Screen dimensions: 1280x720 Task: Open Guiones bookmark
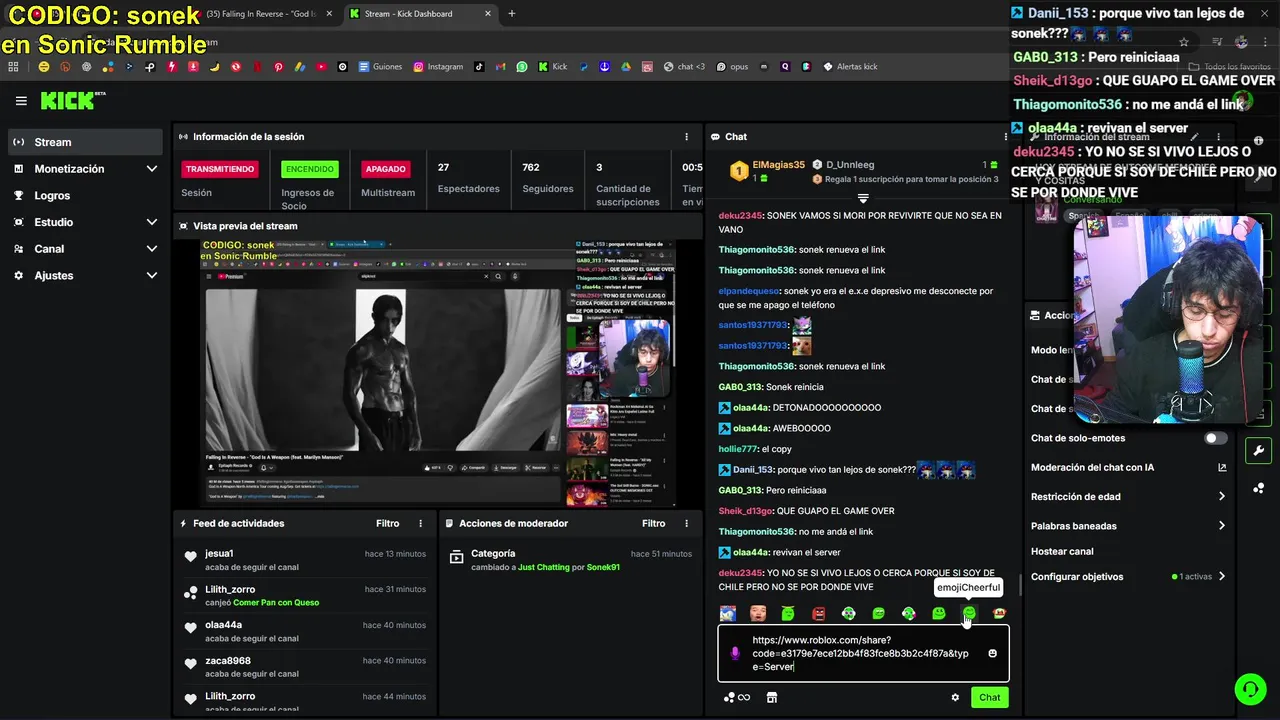click(x=380, y=67)
